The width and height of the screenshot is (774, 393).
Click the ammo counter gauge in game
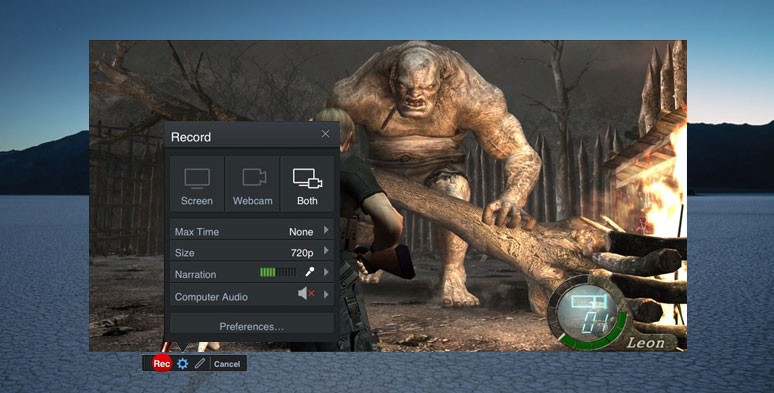(x=587, y=314)
